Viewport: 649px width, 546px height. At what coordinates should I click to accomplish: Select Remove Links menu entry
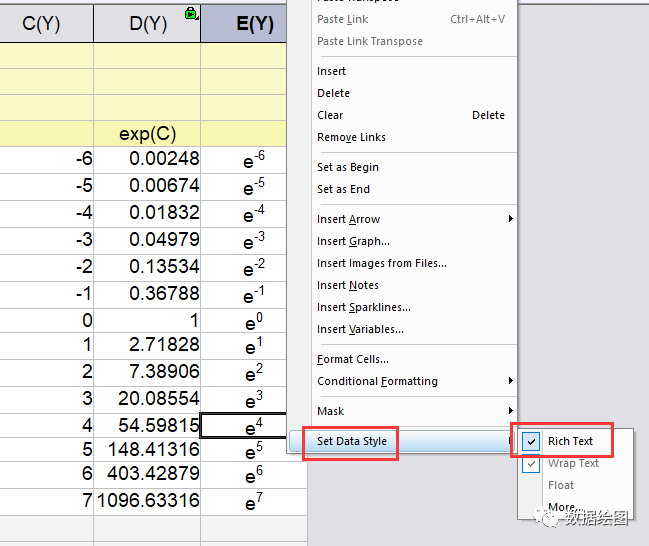(414, 137)
